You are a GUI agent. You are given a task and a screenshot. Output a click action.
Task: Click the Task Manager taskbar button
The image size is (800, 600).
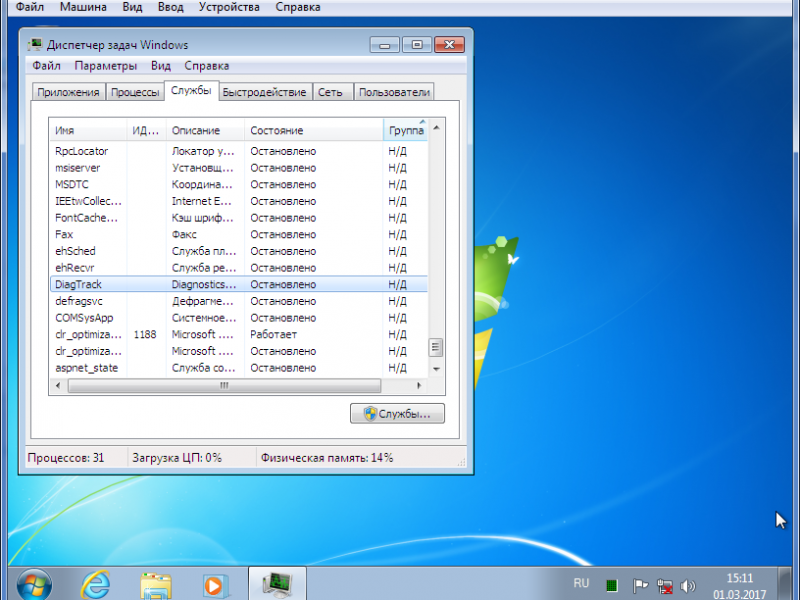click(x=277, y=584)
